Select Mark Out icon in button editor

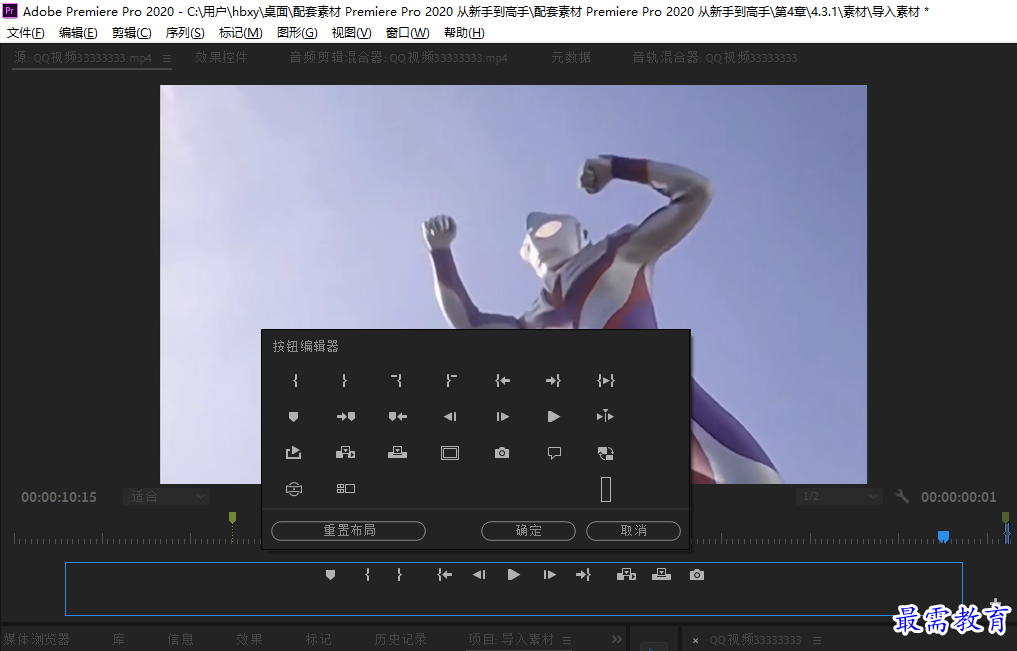(344, 381)
